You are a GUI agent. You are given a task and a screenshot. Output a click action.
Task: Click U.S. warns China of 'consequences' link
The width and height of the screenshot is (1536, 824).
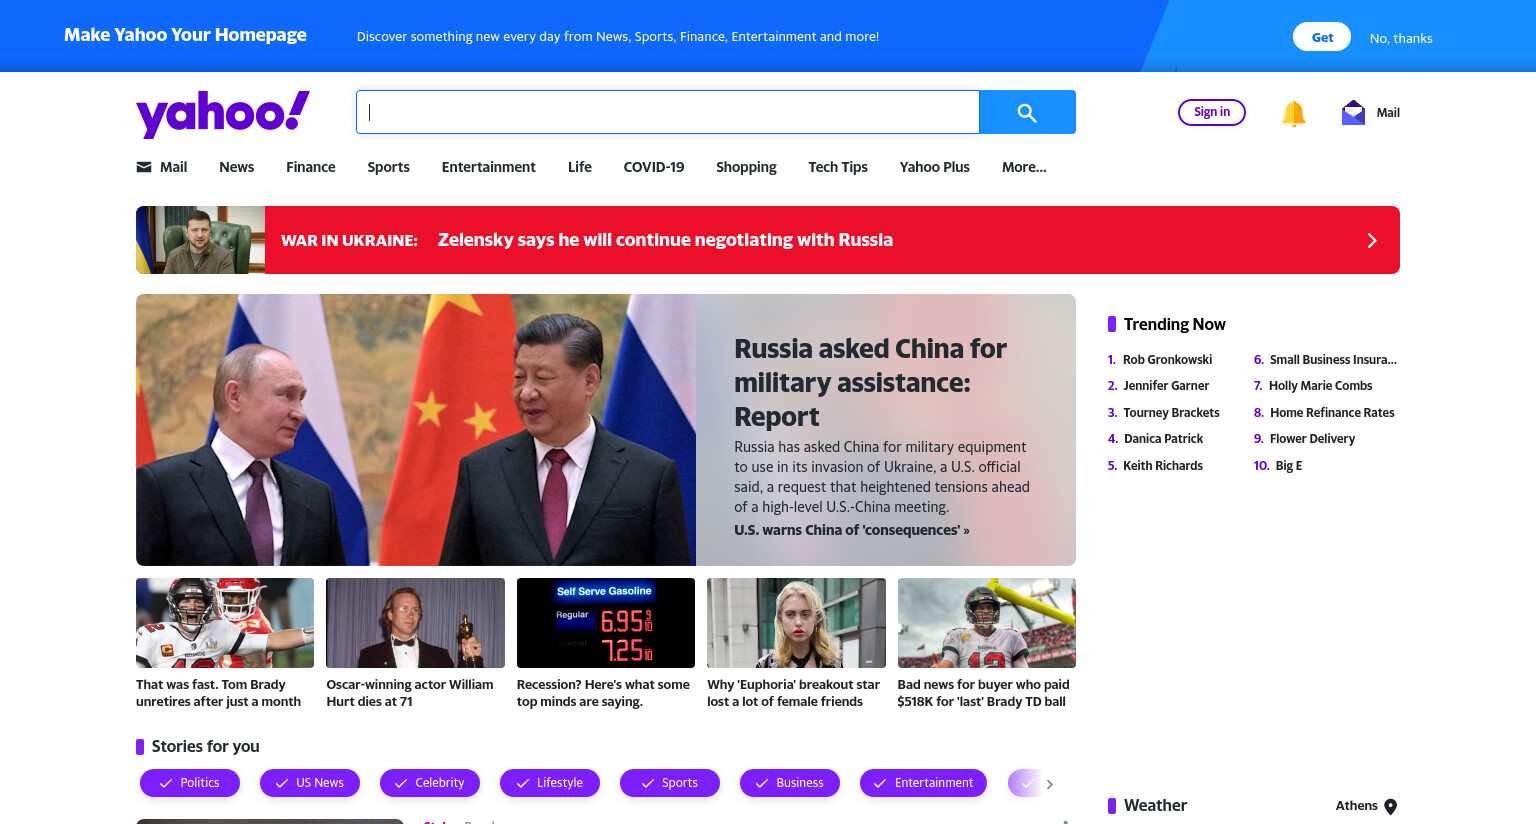click(852, 530)
